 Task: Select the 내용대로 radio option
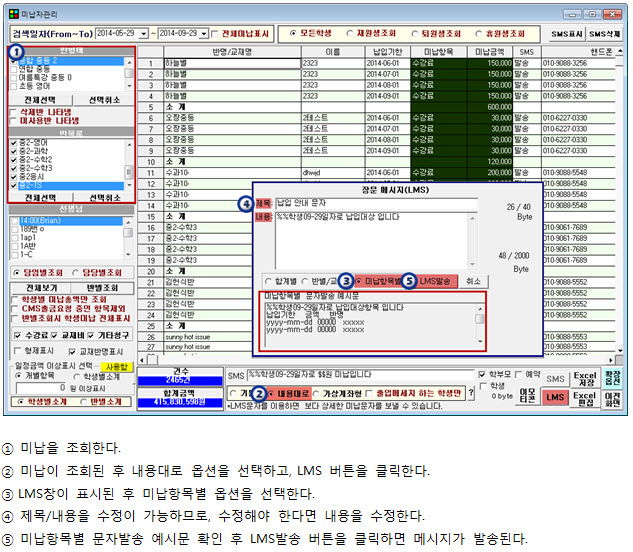tap(270, 393)
